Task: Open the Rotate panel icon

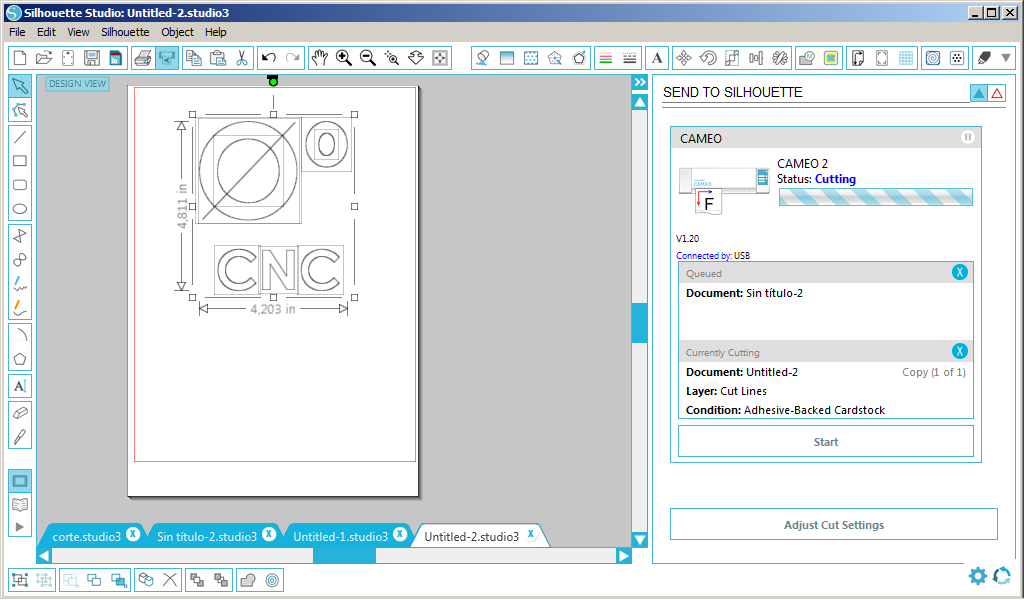Action: [x=708, y=58]
